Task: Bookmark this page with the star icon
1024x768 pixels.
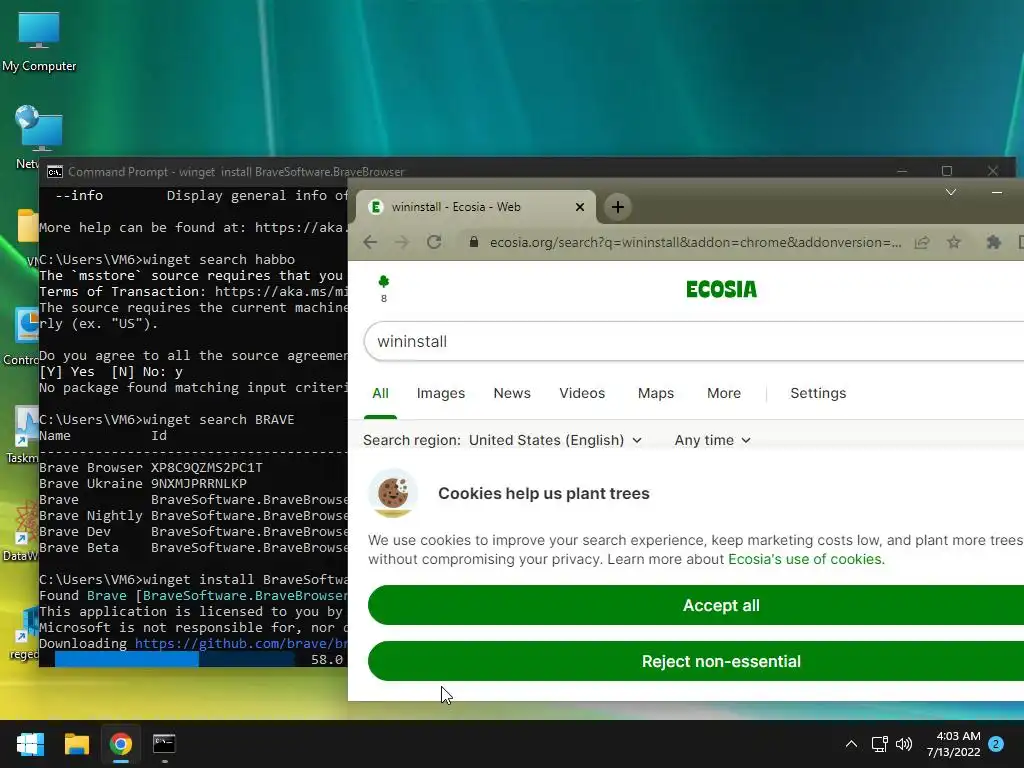Action: coord(953,242)
